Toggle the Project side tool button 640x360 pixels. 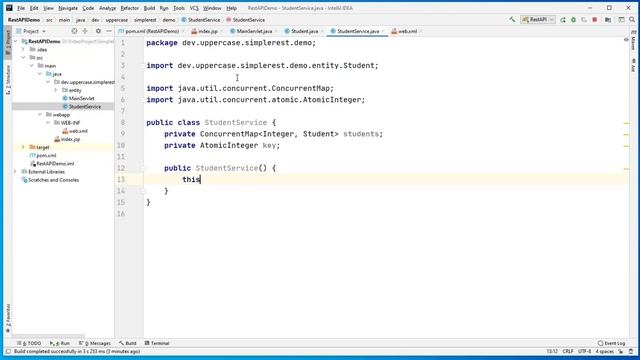point(8,42)
